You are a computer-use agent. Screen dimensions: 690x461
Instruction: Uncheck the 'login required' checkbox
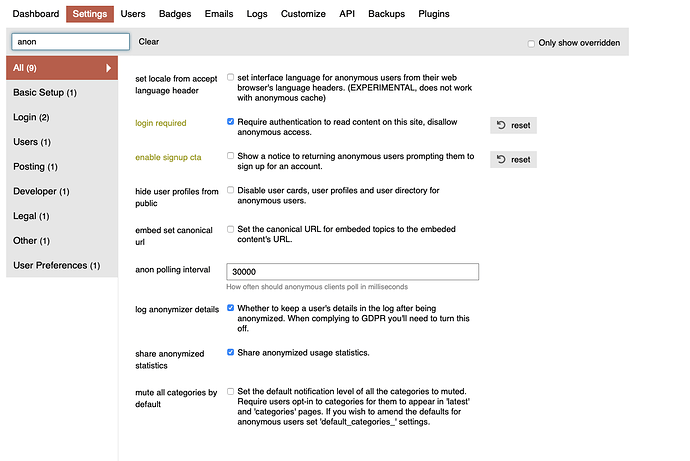click(230, 121)
